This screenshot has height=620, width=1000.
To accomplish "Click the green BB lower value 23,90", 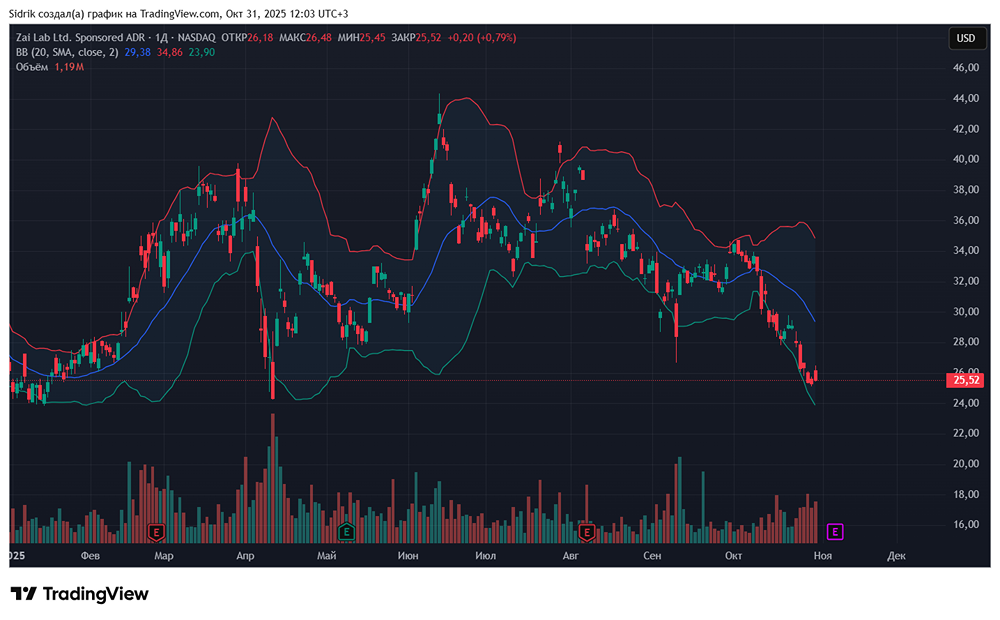I will point(202,52).
